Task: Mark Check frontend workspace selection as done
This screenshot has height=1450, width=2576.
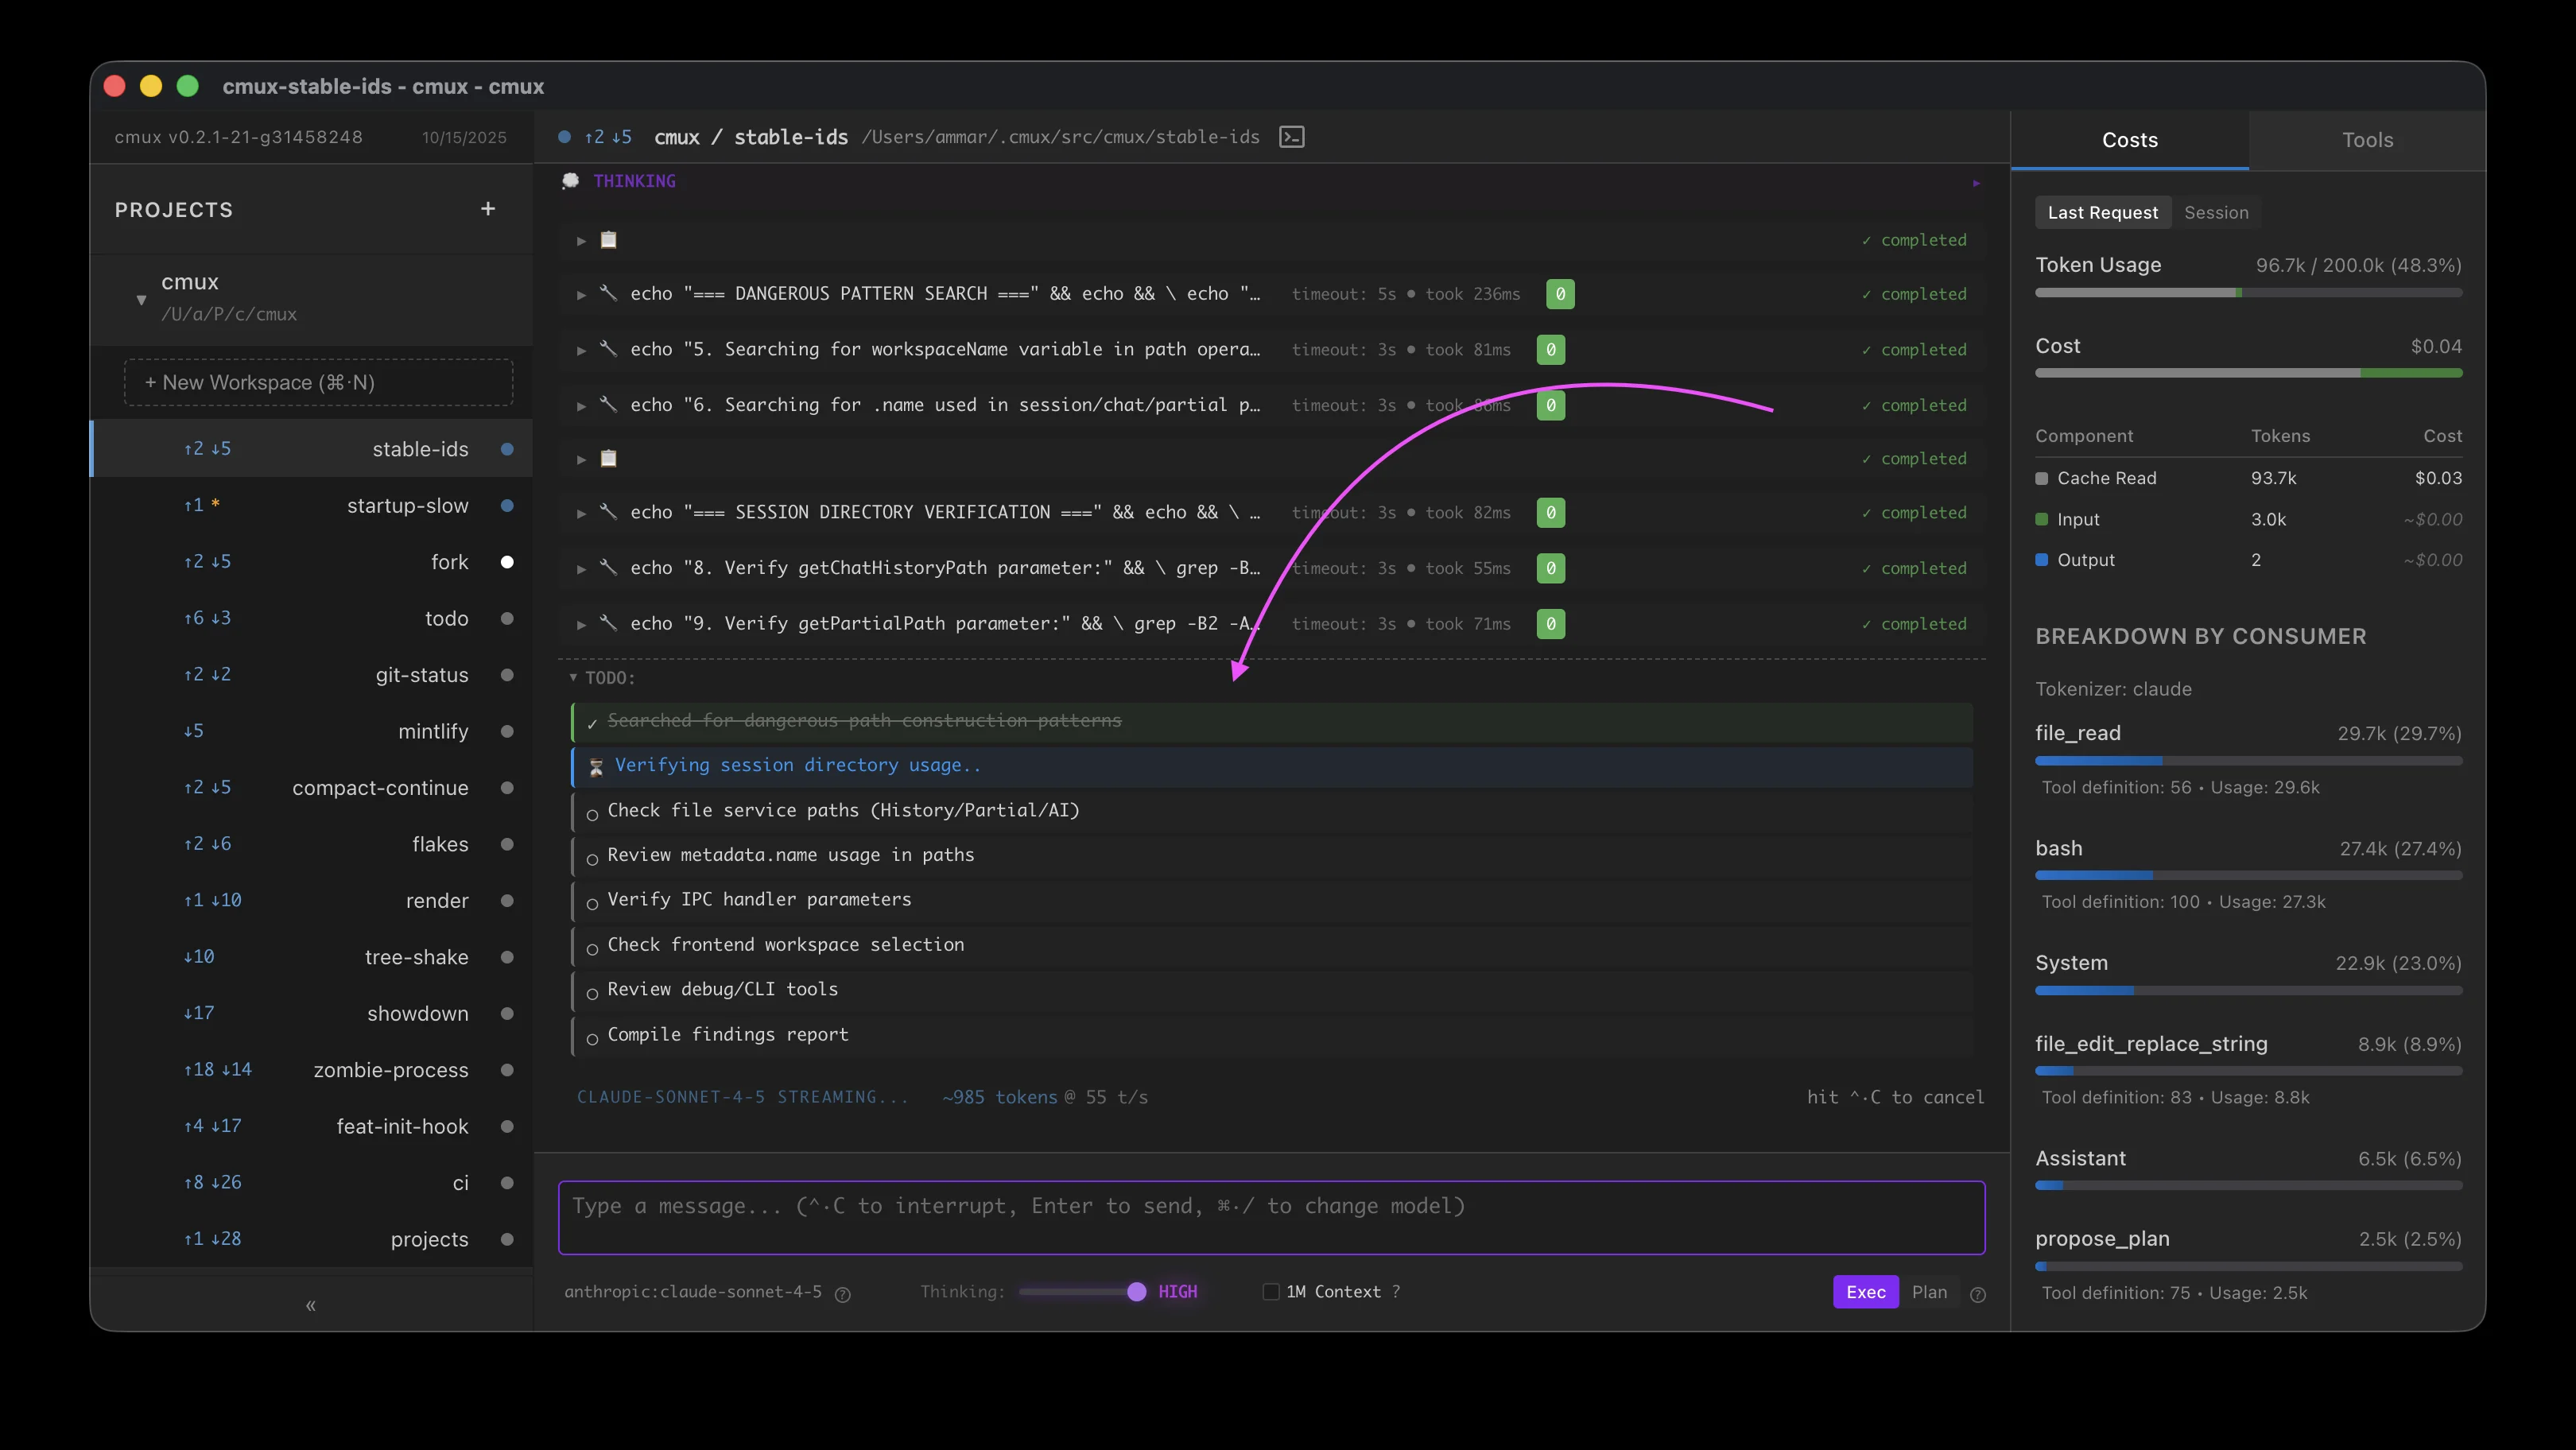Action: pyautogui.click(x=592, y=949)
